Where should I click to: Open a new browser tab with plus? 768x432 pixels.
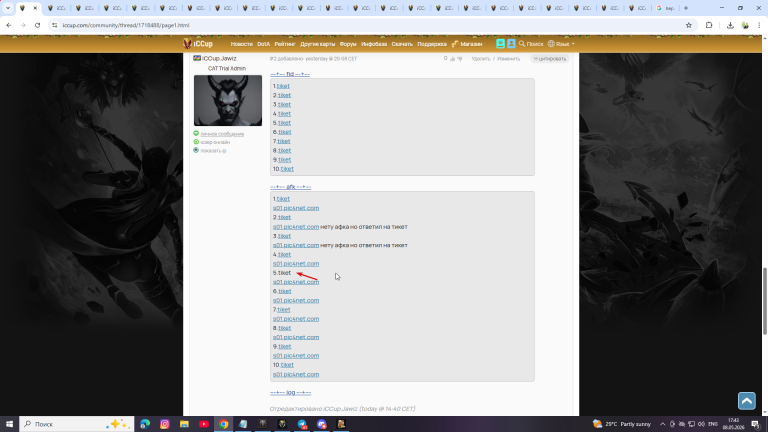(x=686, y=8)
